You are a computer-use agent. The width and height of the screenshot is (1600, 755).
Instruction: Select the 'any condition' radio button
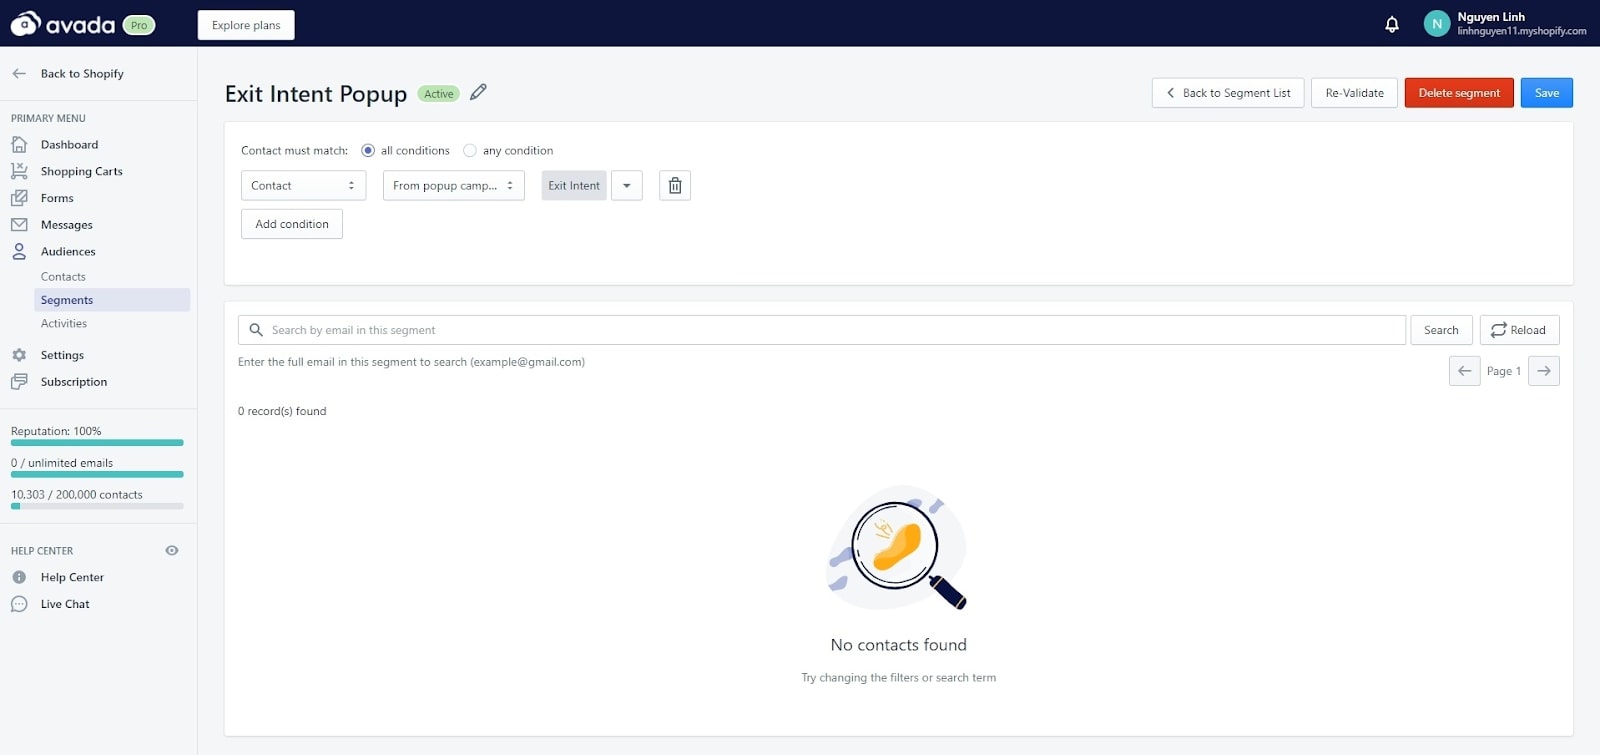[x=470, y=151]
